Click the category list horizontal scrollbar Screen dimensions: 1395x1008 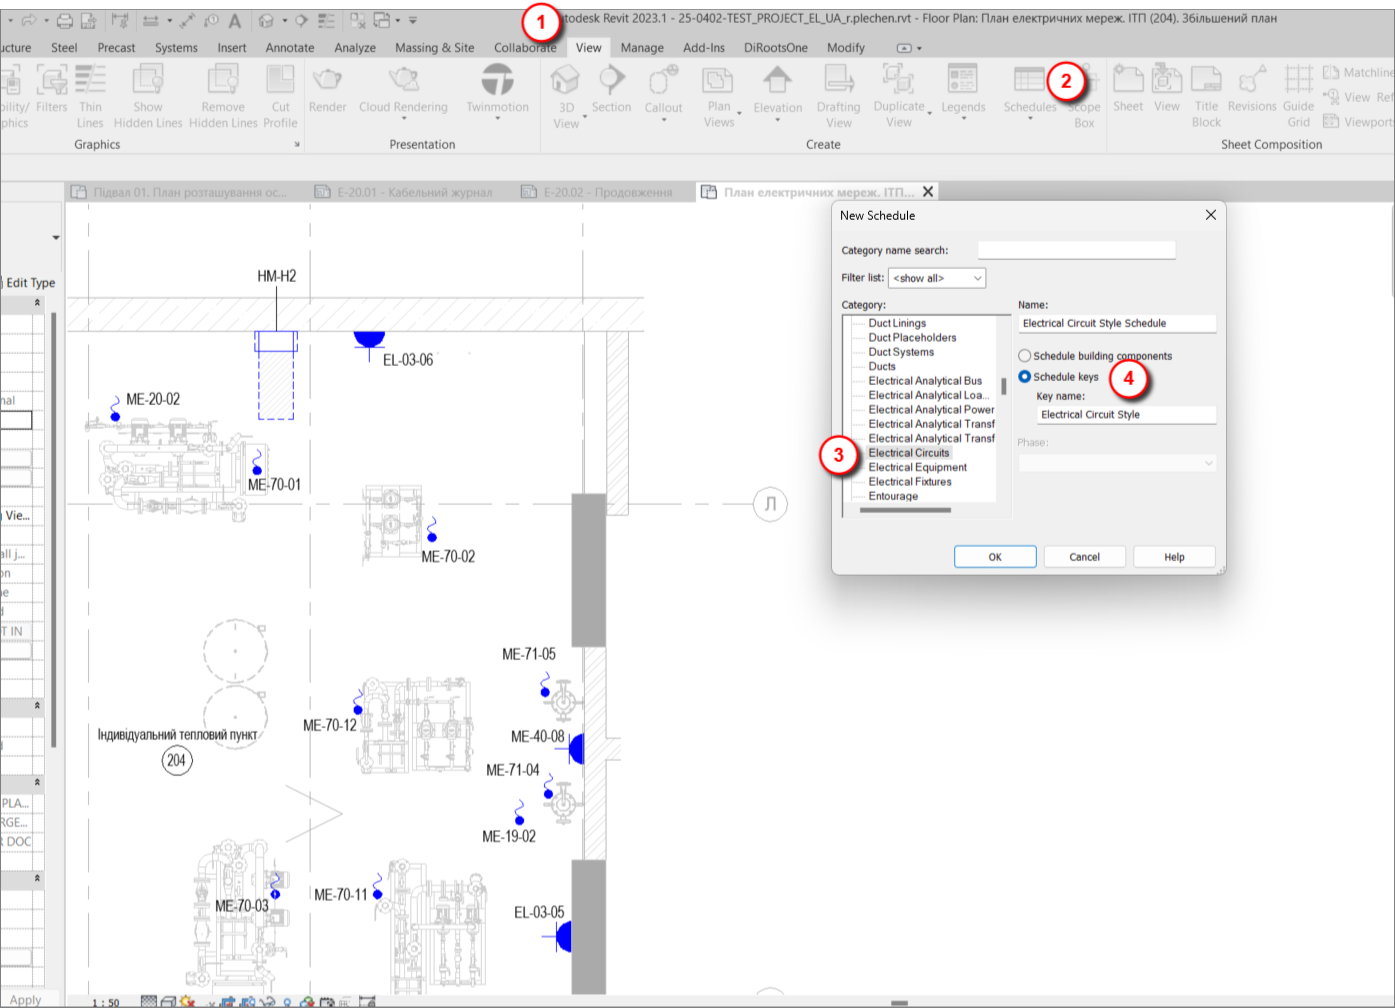(x=905, y=510)
